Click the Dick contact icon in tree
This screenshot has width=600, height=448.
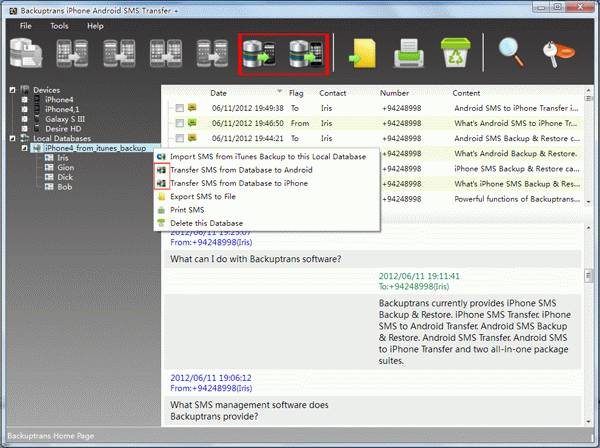tap(49, 177)
